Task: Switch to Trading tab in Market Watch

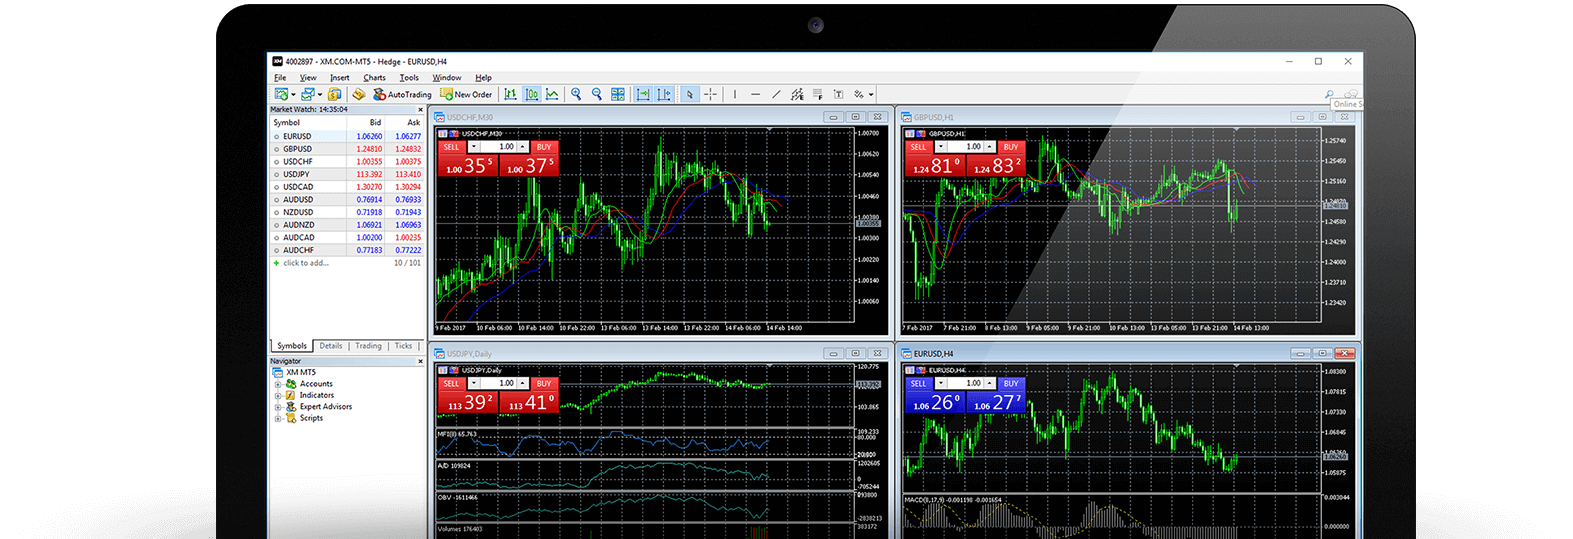Action: coord(368,346)
